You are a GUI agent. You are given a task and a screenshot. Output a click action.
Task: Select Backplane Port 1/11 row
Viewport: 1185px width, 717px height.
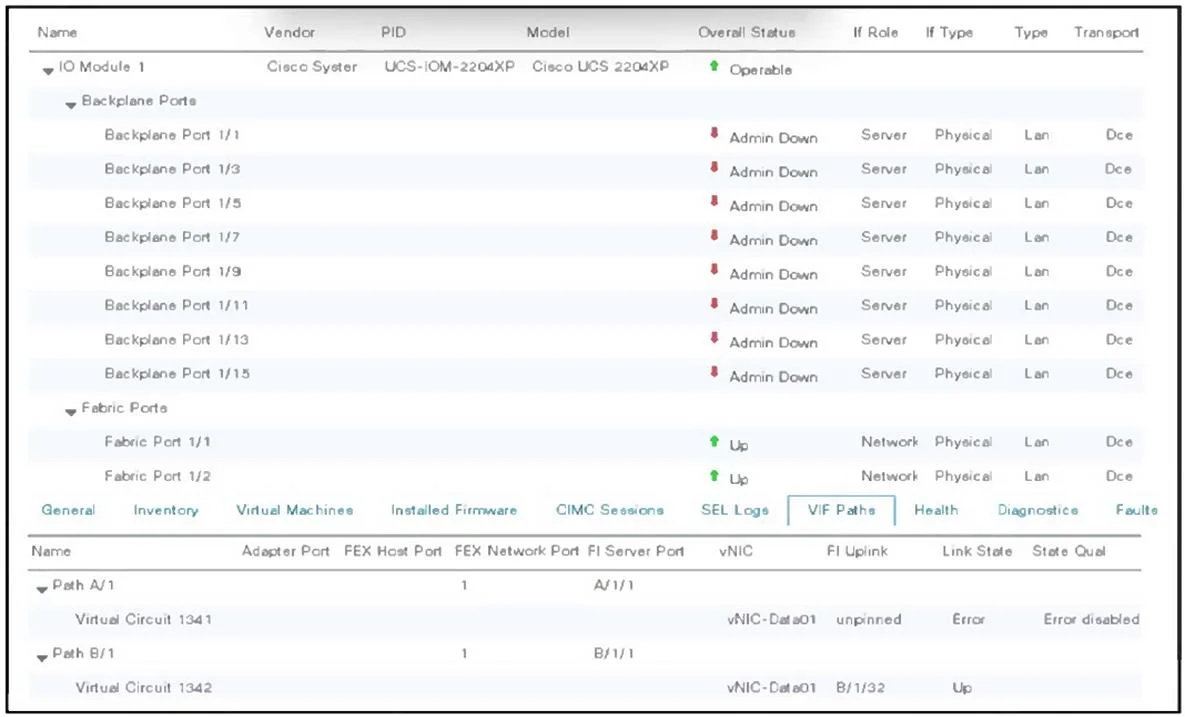(x=586, y=305)
